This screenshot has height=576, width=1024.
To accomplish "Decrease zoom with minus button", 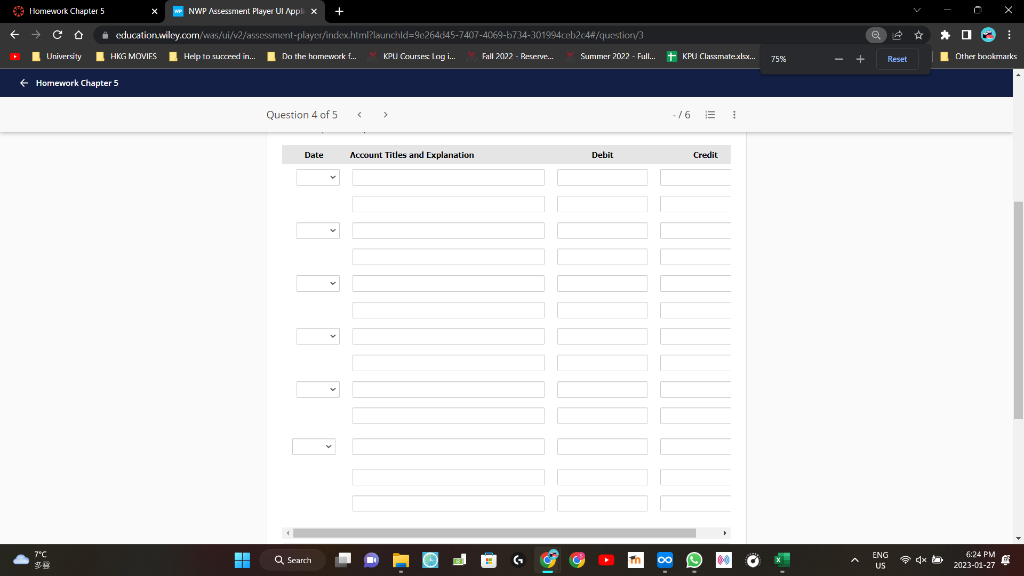I will (x=839, y=59).
